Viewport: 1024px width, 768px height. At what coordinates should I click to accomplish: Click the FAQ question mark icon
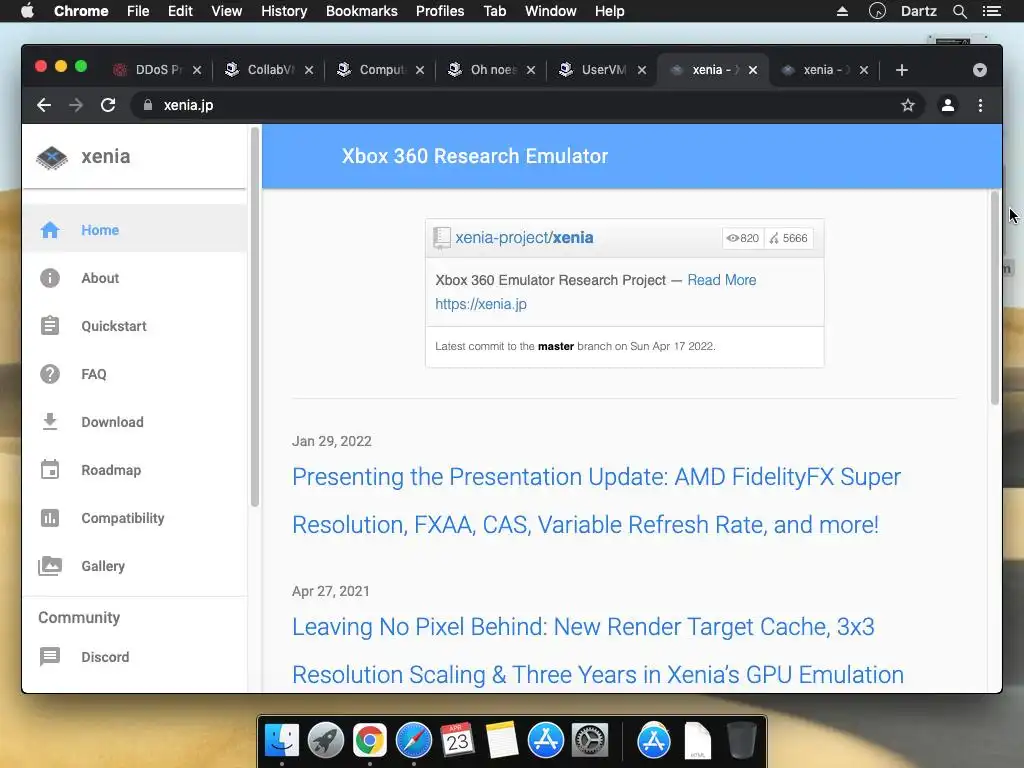50,374
